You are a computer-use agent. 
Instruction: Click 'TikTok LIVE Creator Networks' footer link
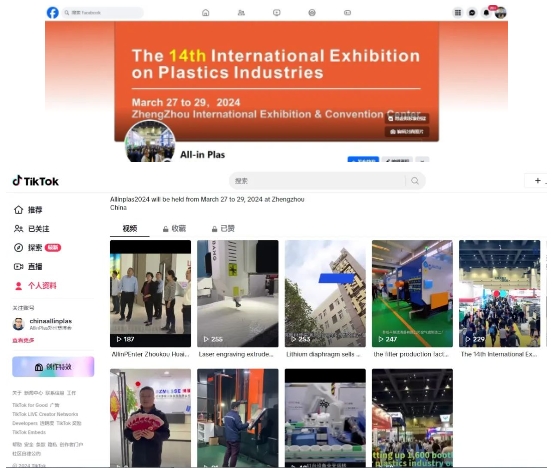click(x=45, y=414)
